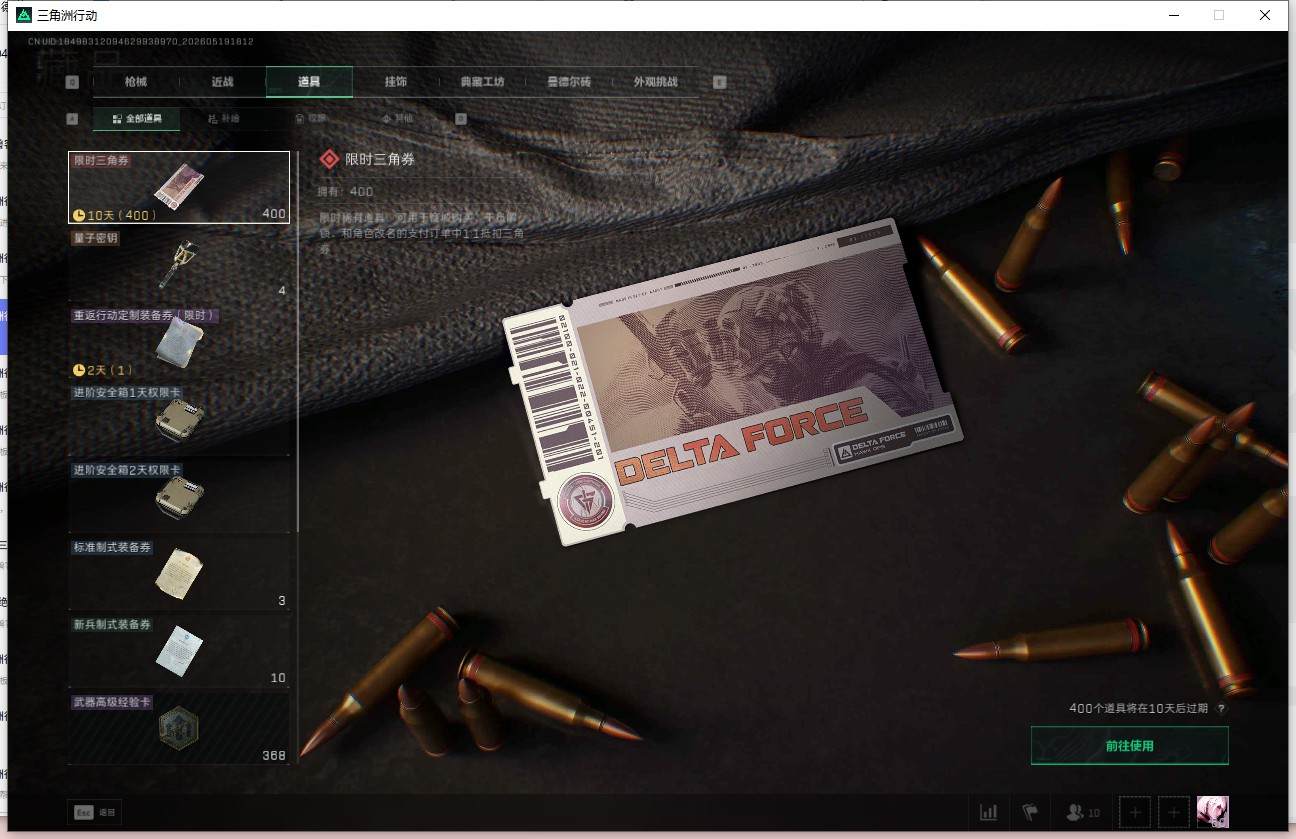Click the item list vertical scrollbar
This screenshot has height=839, width=1296.
click(297, 340)
